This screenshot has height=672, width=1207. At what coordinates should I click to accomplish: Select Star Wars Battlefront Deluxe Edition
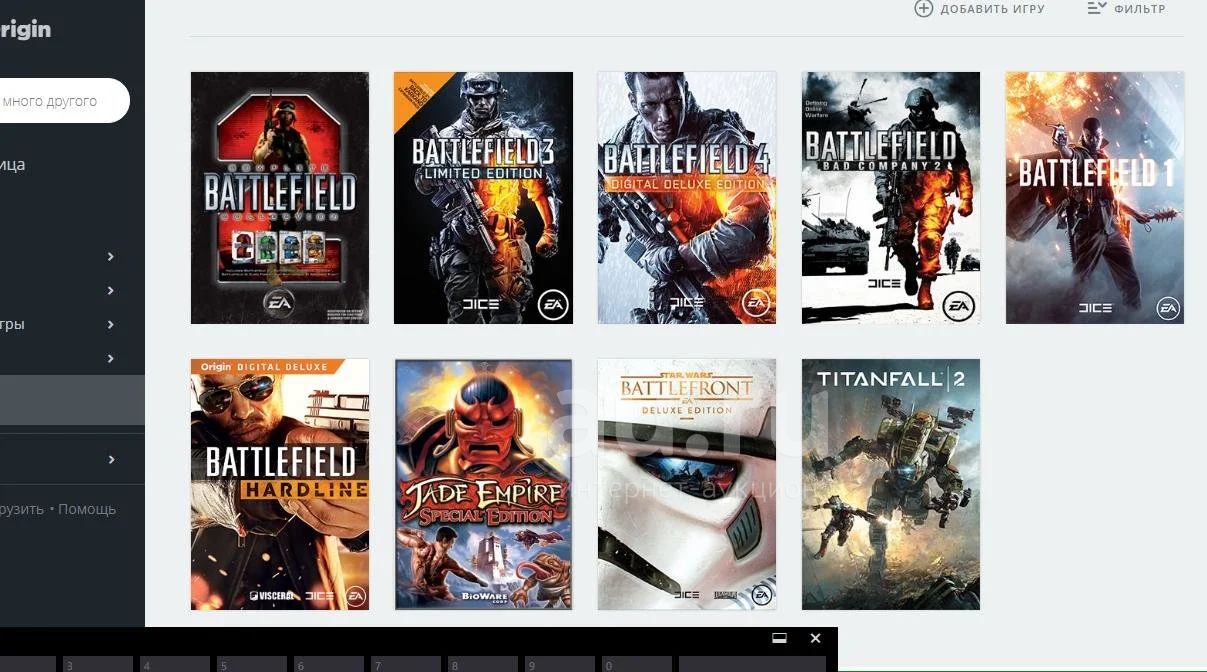tap(687, 484)
